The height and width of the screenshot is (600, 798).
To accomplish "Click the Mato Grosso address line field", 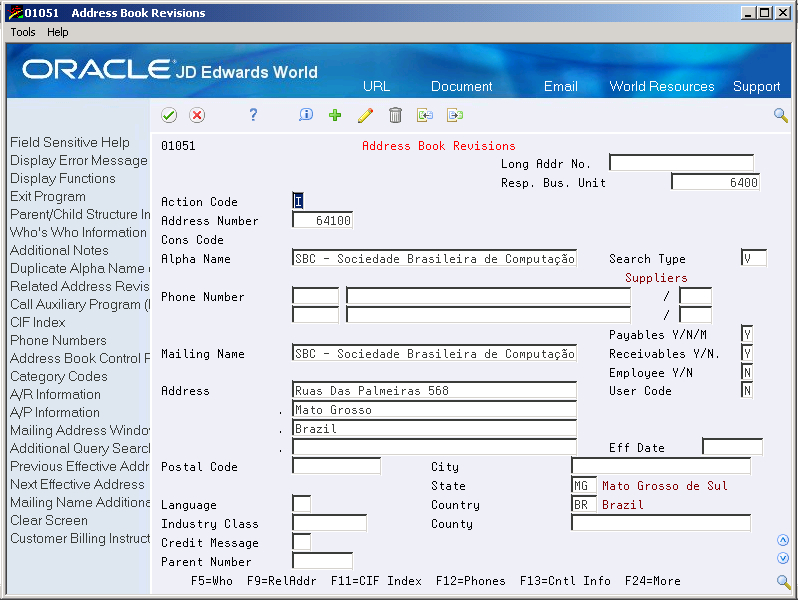I will 435,410.
